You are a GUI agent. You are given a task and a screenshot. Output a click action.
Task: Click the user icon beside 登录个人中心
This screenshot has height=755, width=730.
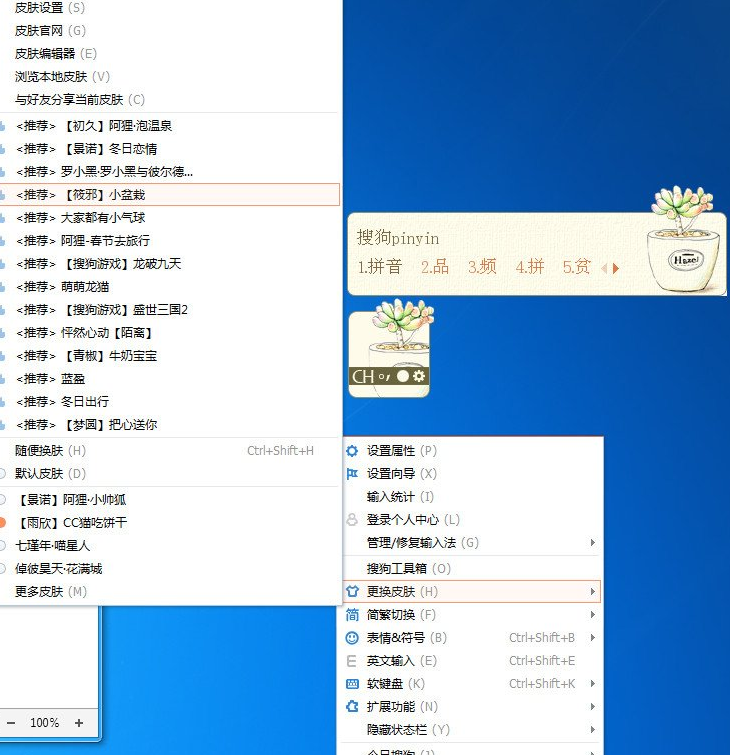point(352,520)
